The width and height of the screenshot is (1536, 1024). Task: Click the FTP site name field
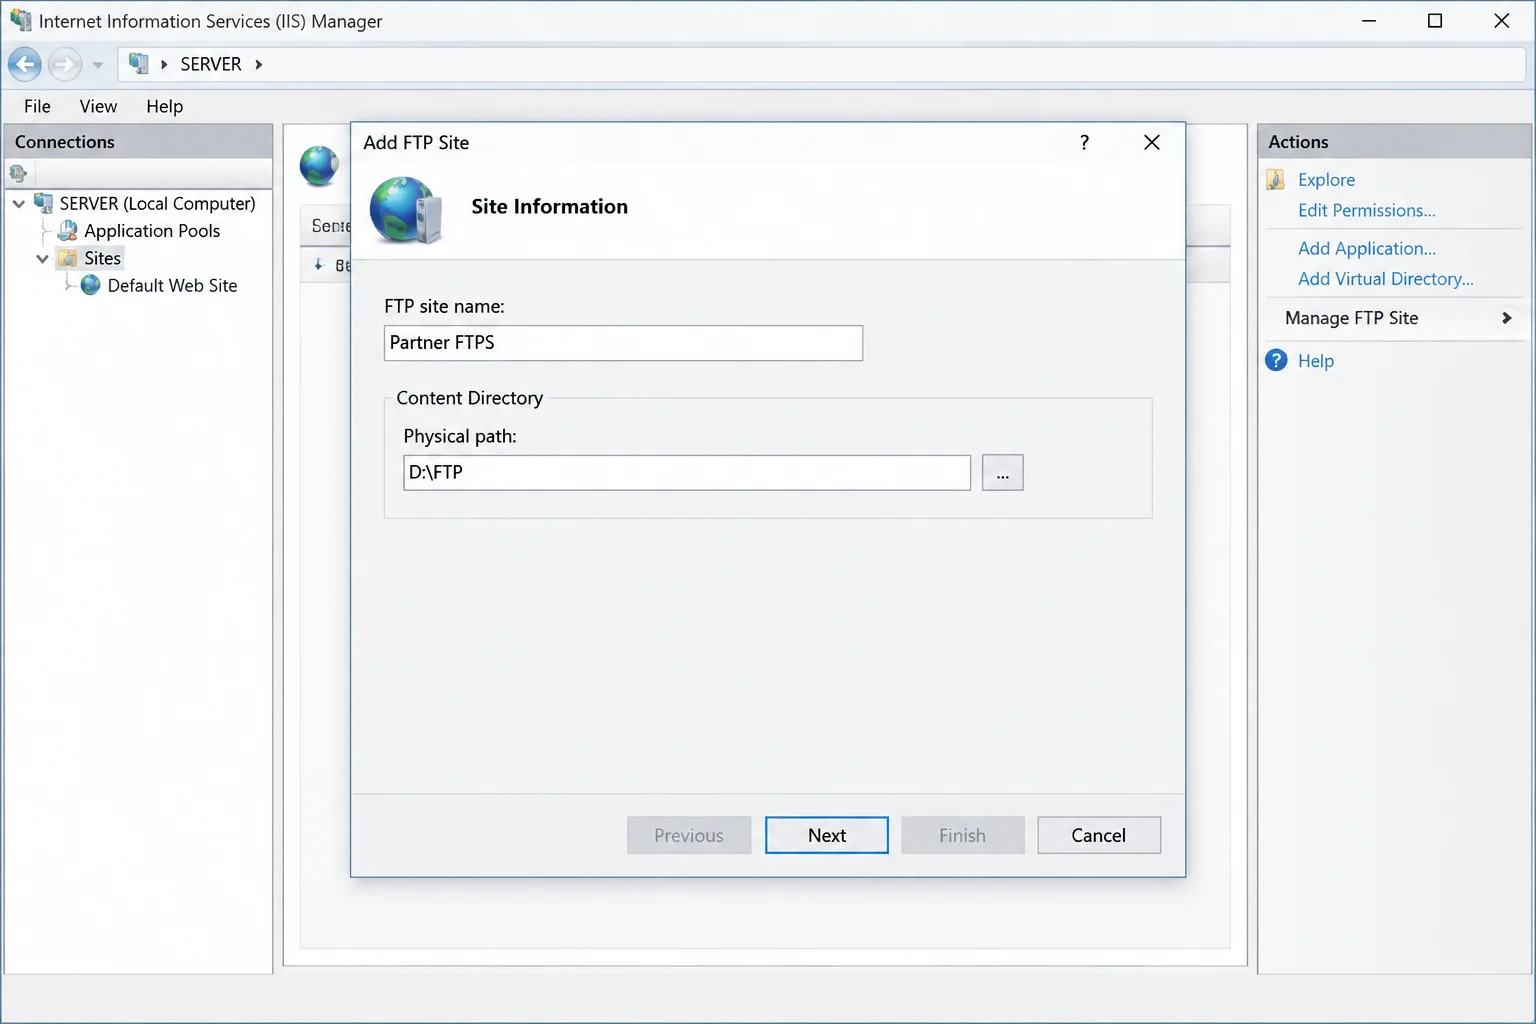[623, 343]
